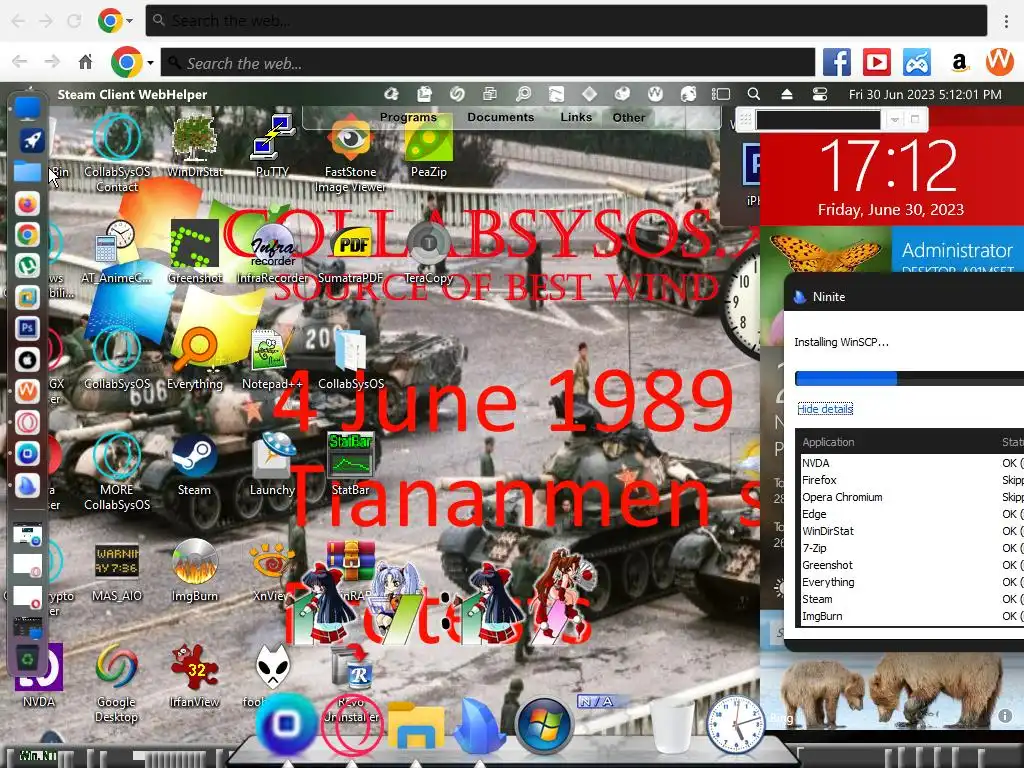Viewport: 1024px width, 768px height.
Task: Open the three-dot browser menu
Action: (x=1006, y=21)
